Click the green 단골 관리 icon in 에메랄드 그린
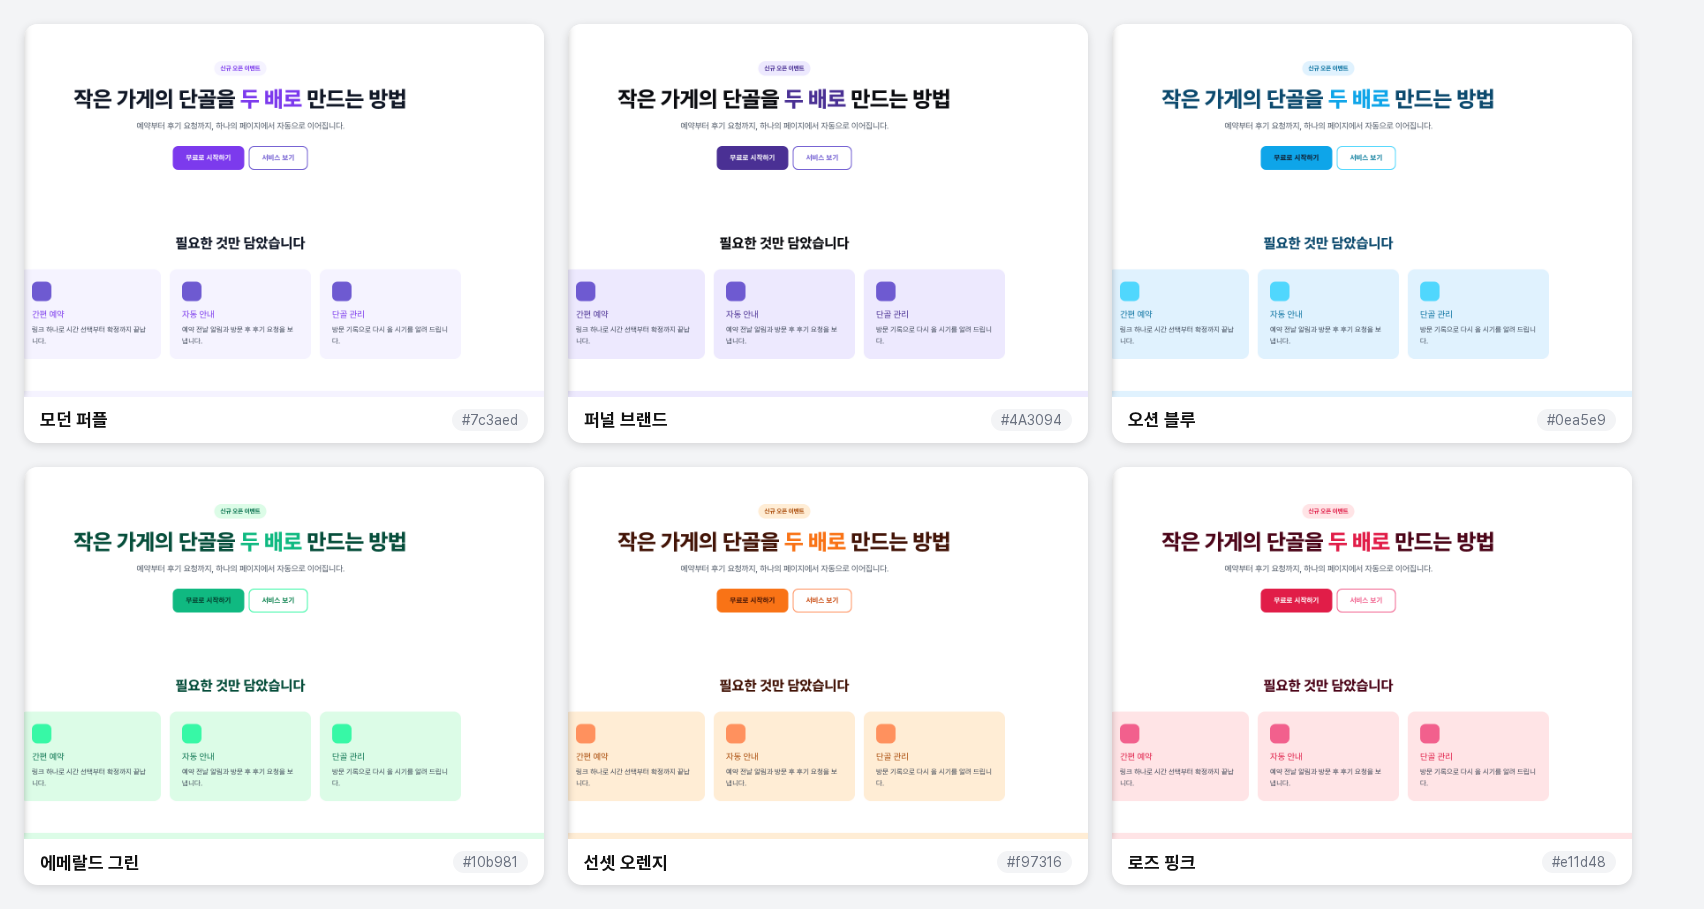Image resolution: width=1704 pixels, height=909 pixels. (342, 734)
